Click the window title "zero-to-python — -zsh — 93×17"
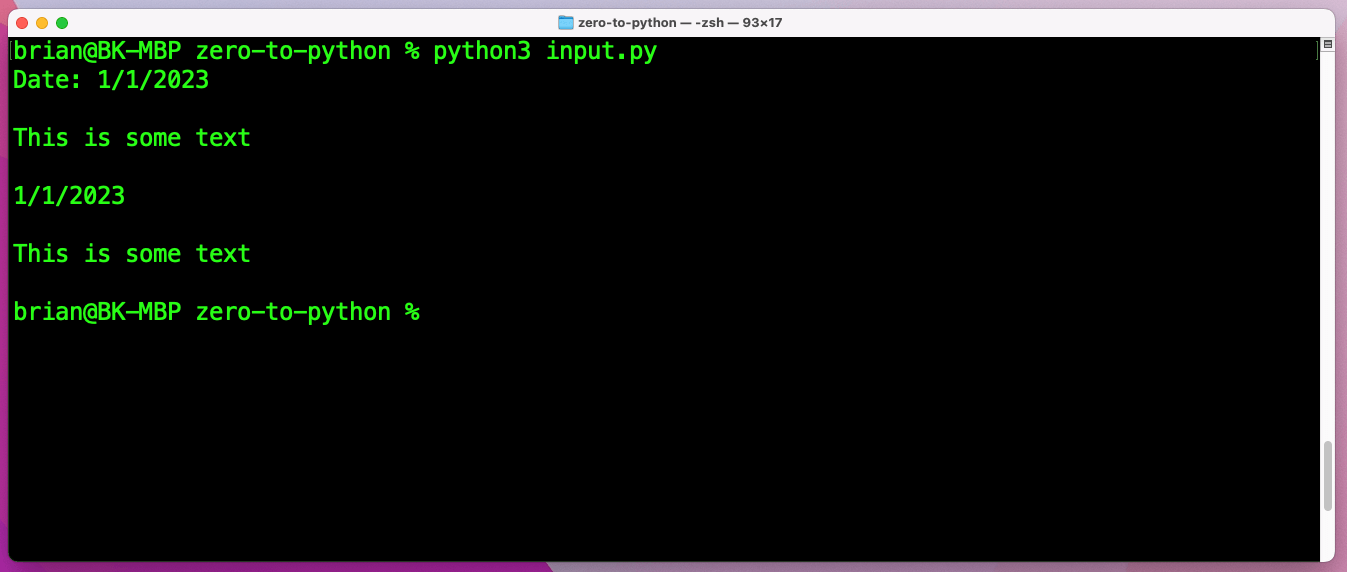This screenshot has width=1347, height=572. [x=680, y=22]
